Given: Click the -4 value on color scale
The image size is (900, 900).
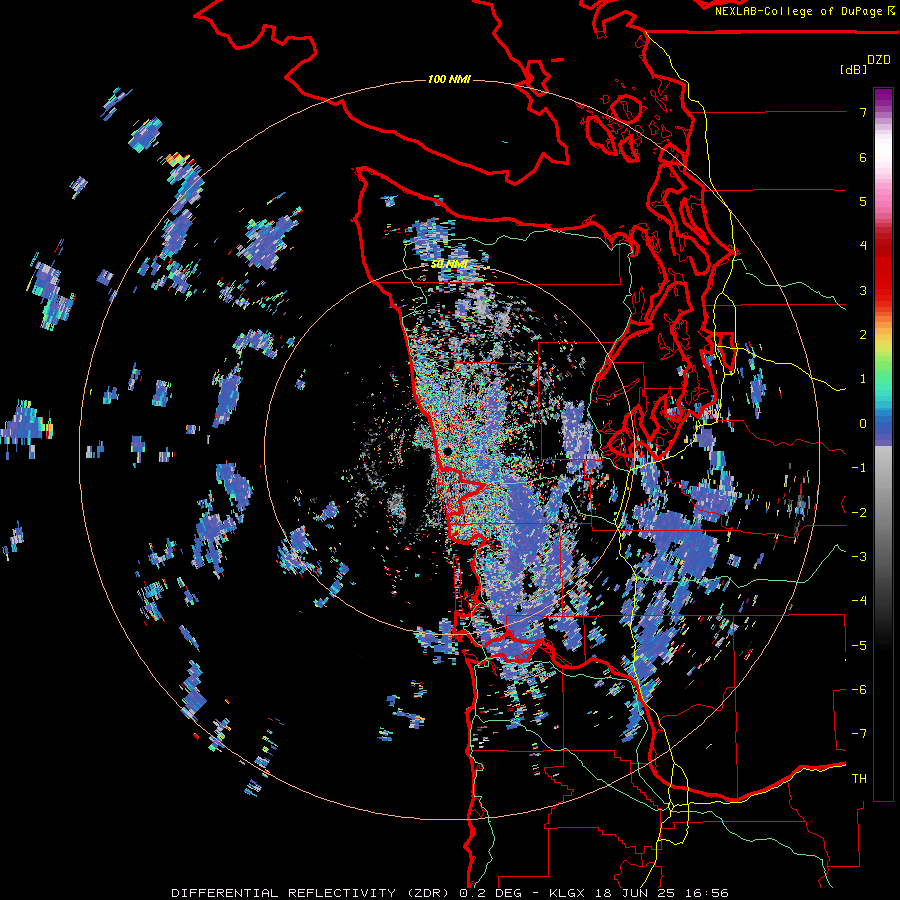Looking at the screenshot, I should (x=859, y=601).
